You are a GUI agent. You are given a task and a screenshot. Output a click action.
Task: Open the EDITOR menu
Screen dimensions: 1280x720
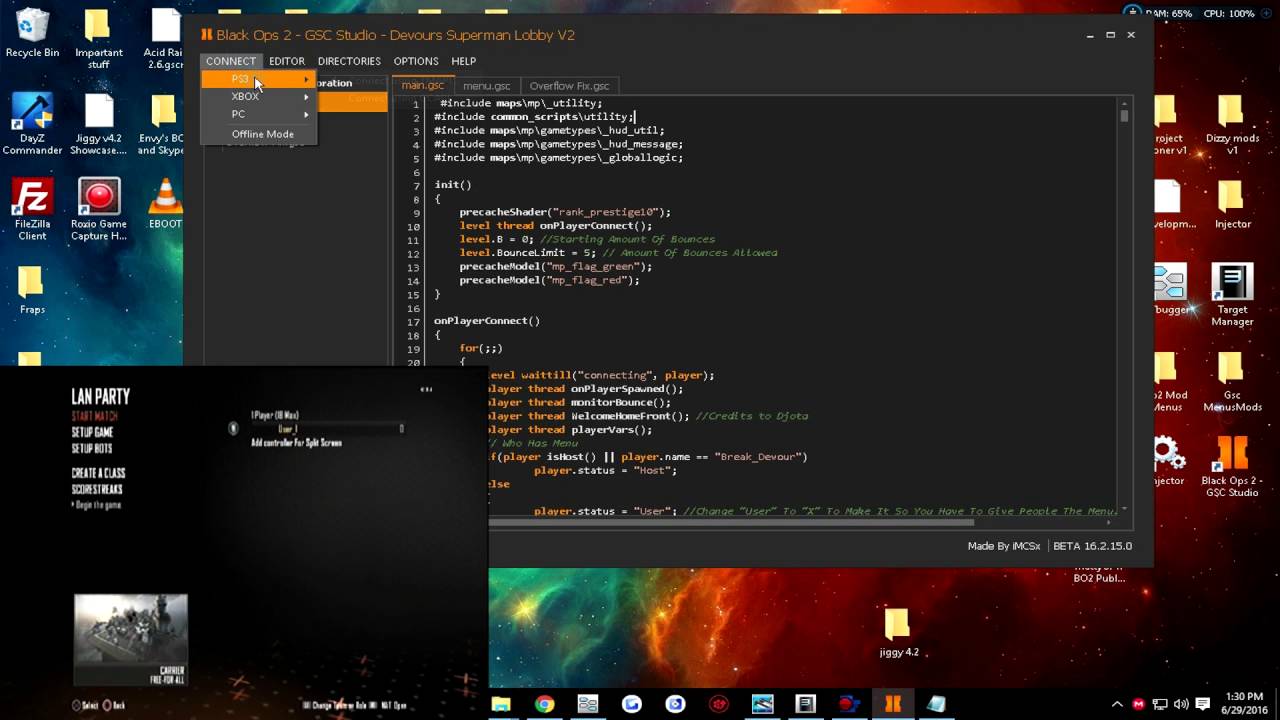pyautogui.click(x=287, y=61)
